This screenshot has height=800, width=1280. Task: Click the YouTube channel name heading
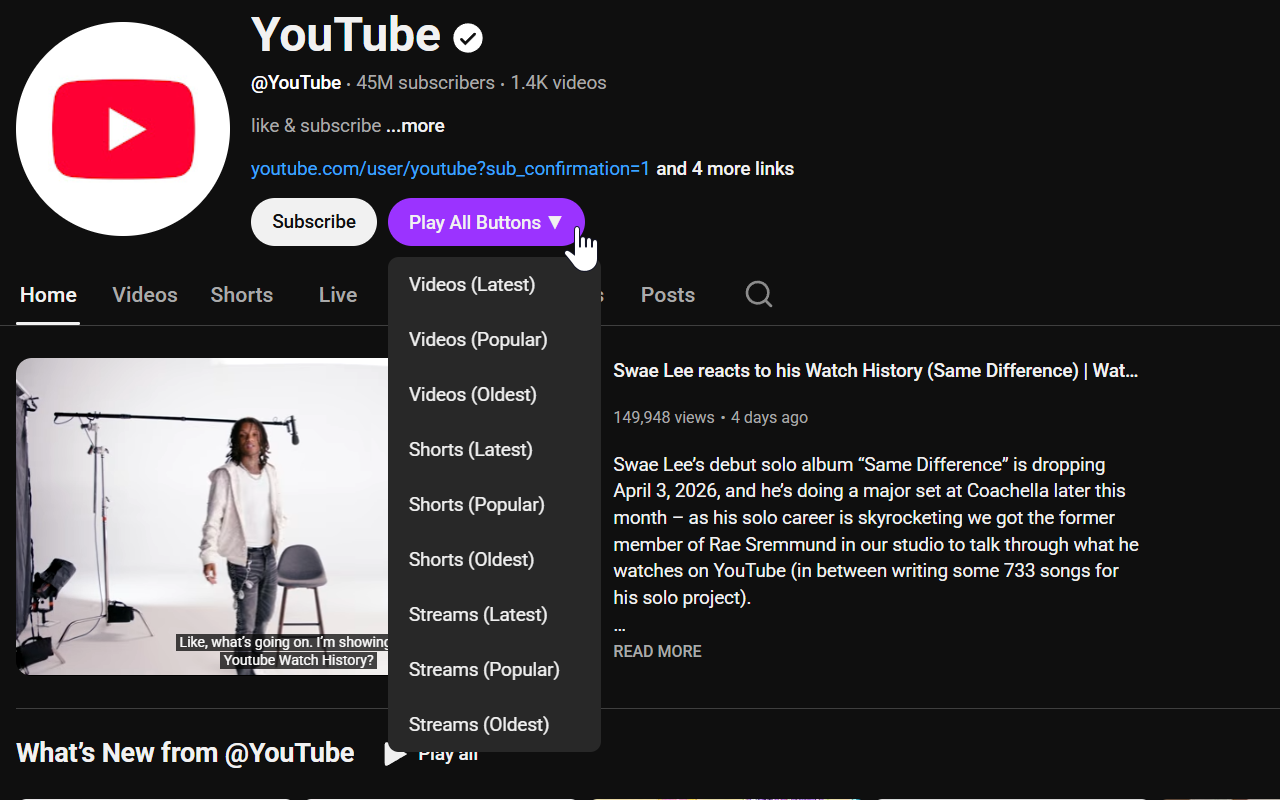(x=346, y=35)
